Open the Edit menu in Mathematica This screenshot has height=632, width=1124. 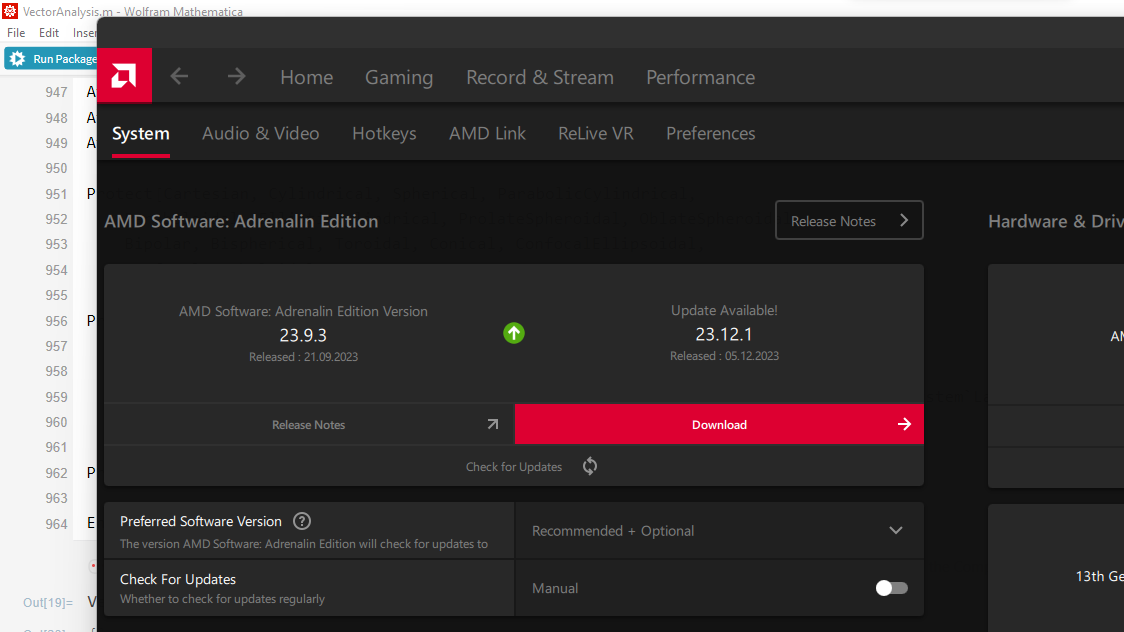coord(49,33)
